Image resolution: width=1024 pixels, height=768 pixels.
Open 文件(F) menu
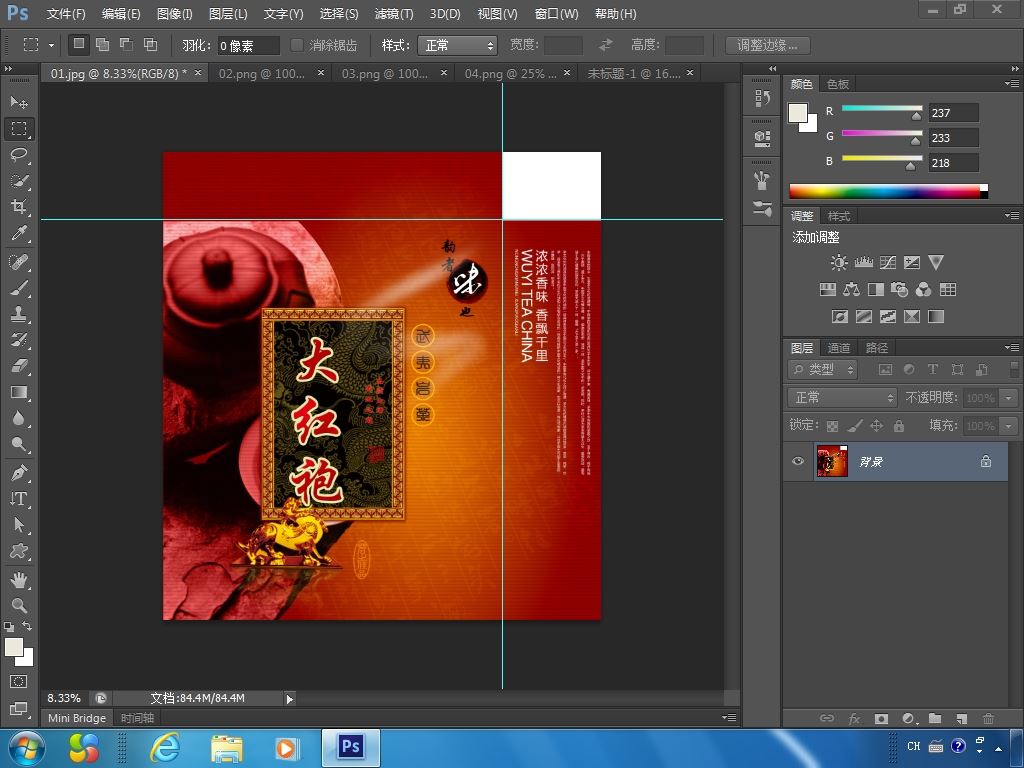tap(66, 14)
